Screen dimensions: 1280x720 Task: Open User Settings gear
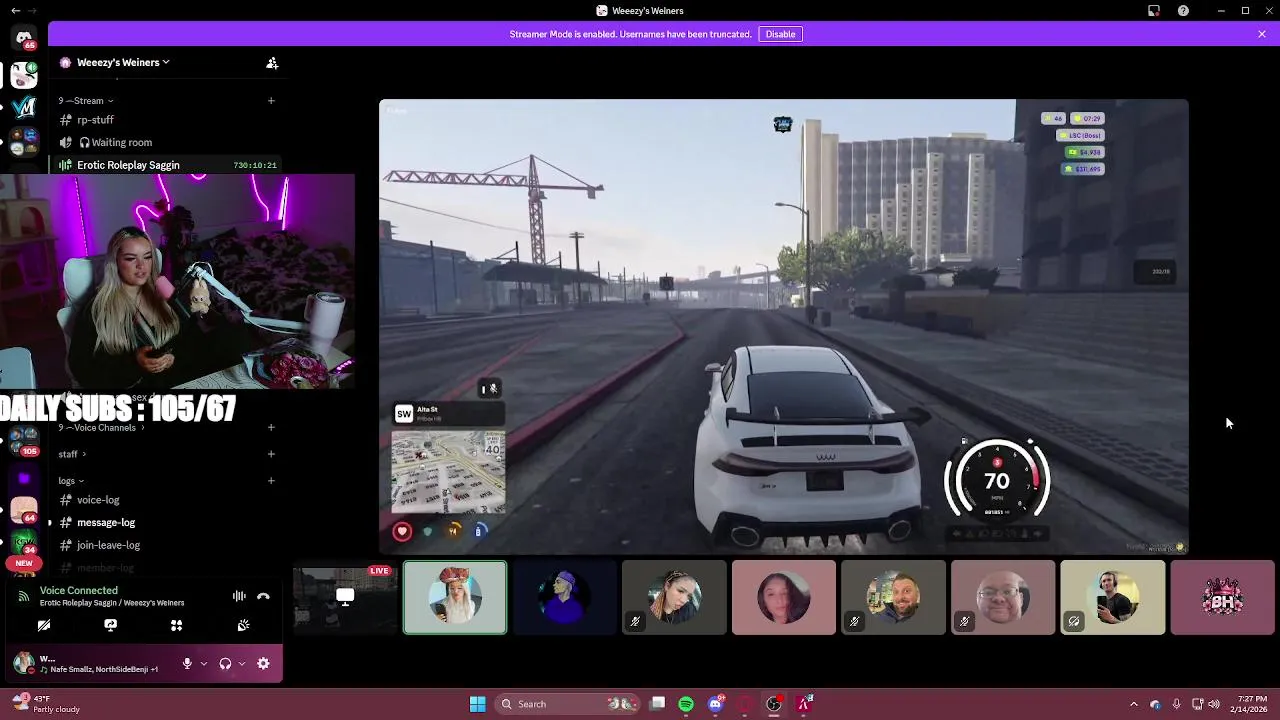click(263, 663)
